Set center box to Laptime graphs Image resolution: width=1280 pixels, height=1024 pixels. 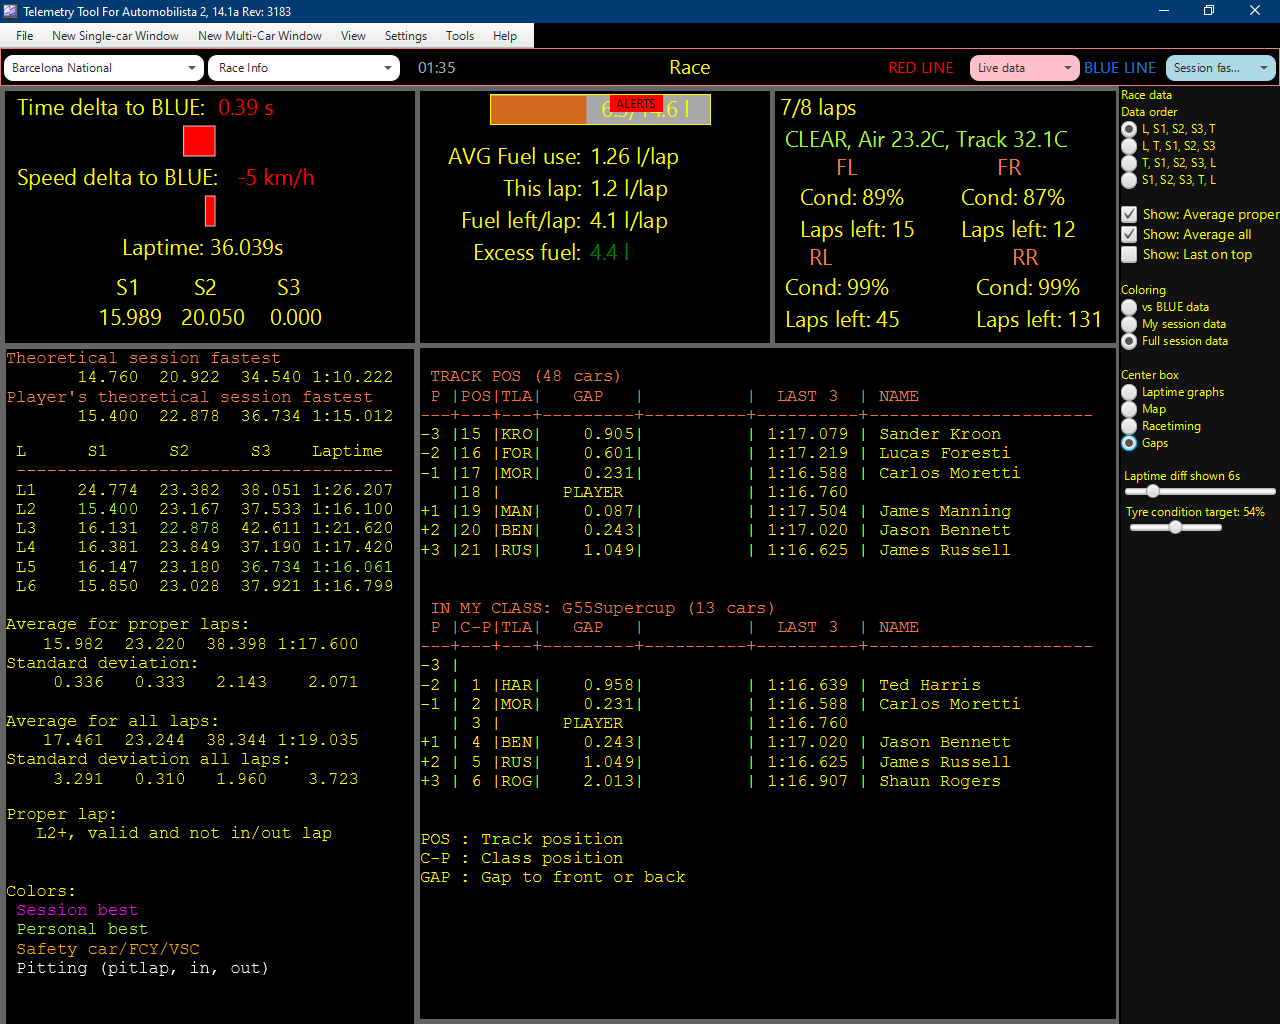click(1129, 392)
